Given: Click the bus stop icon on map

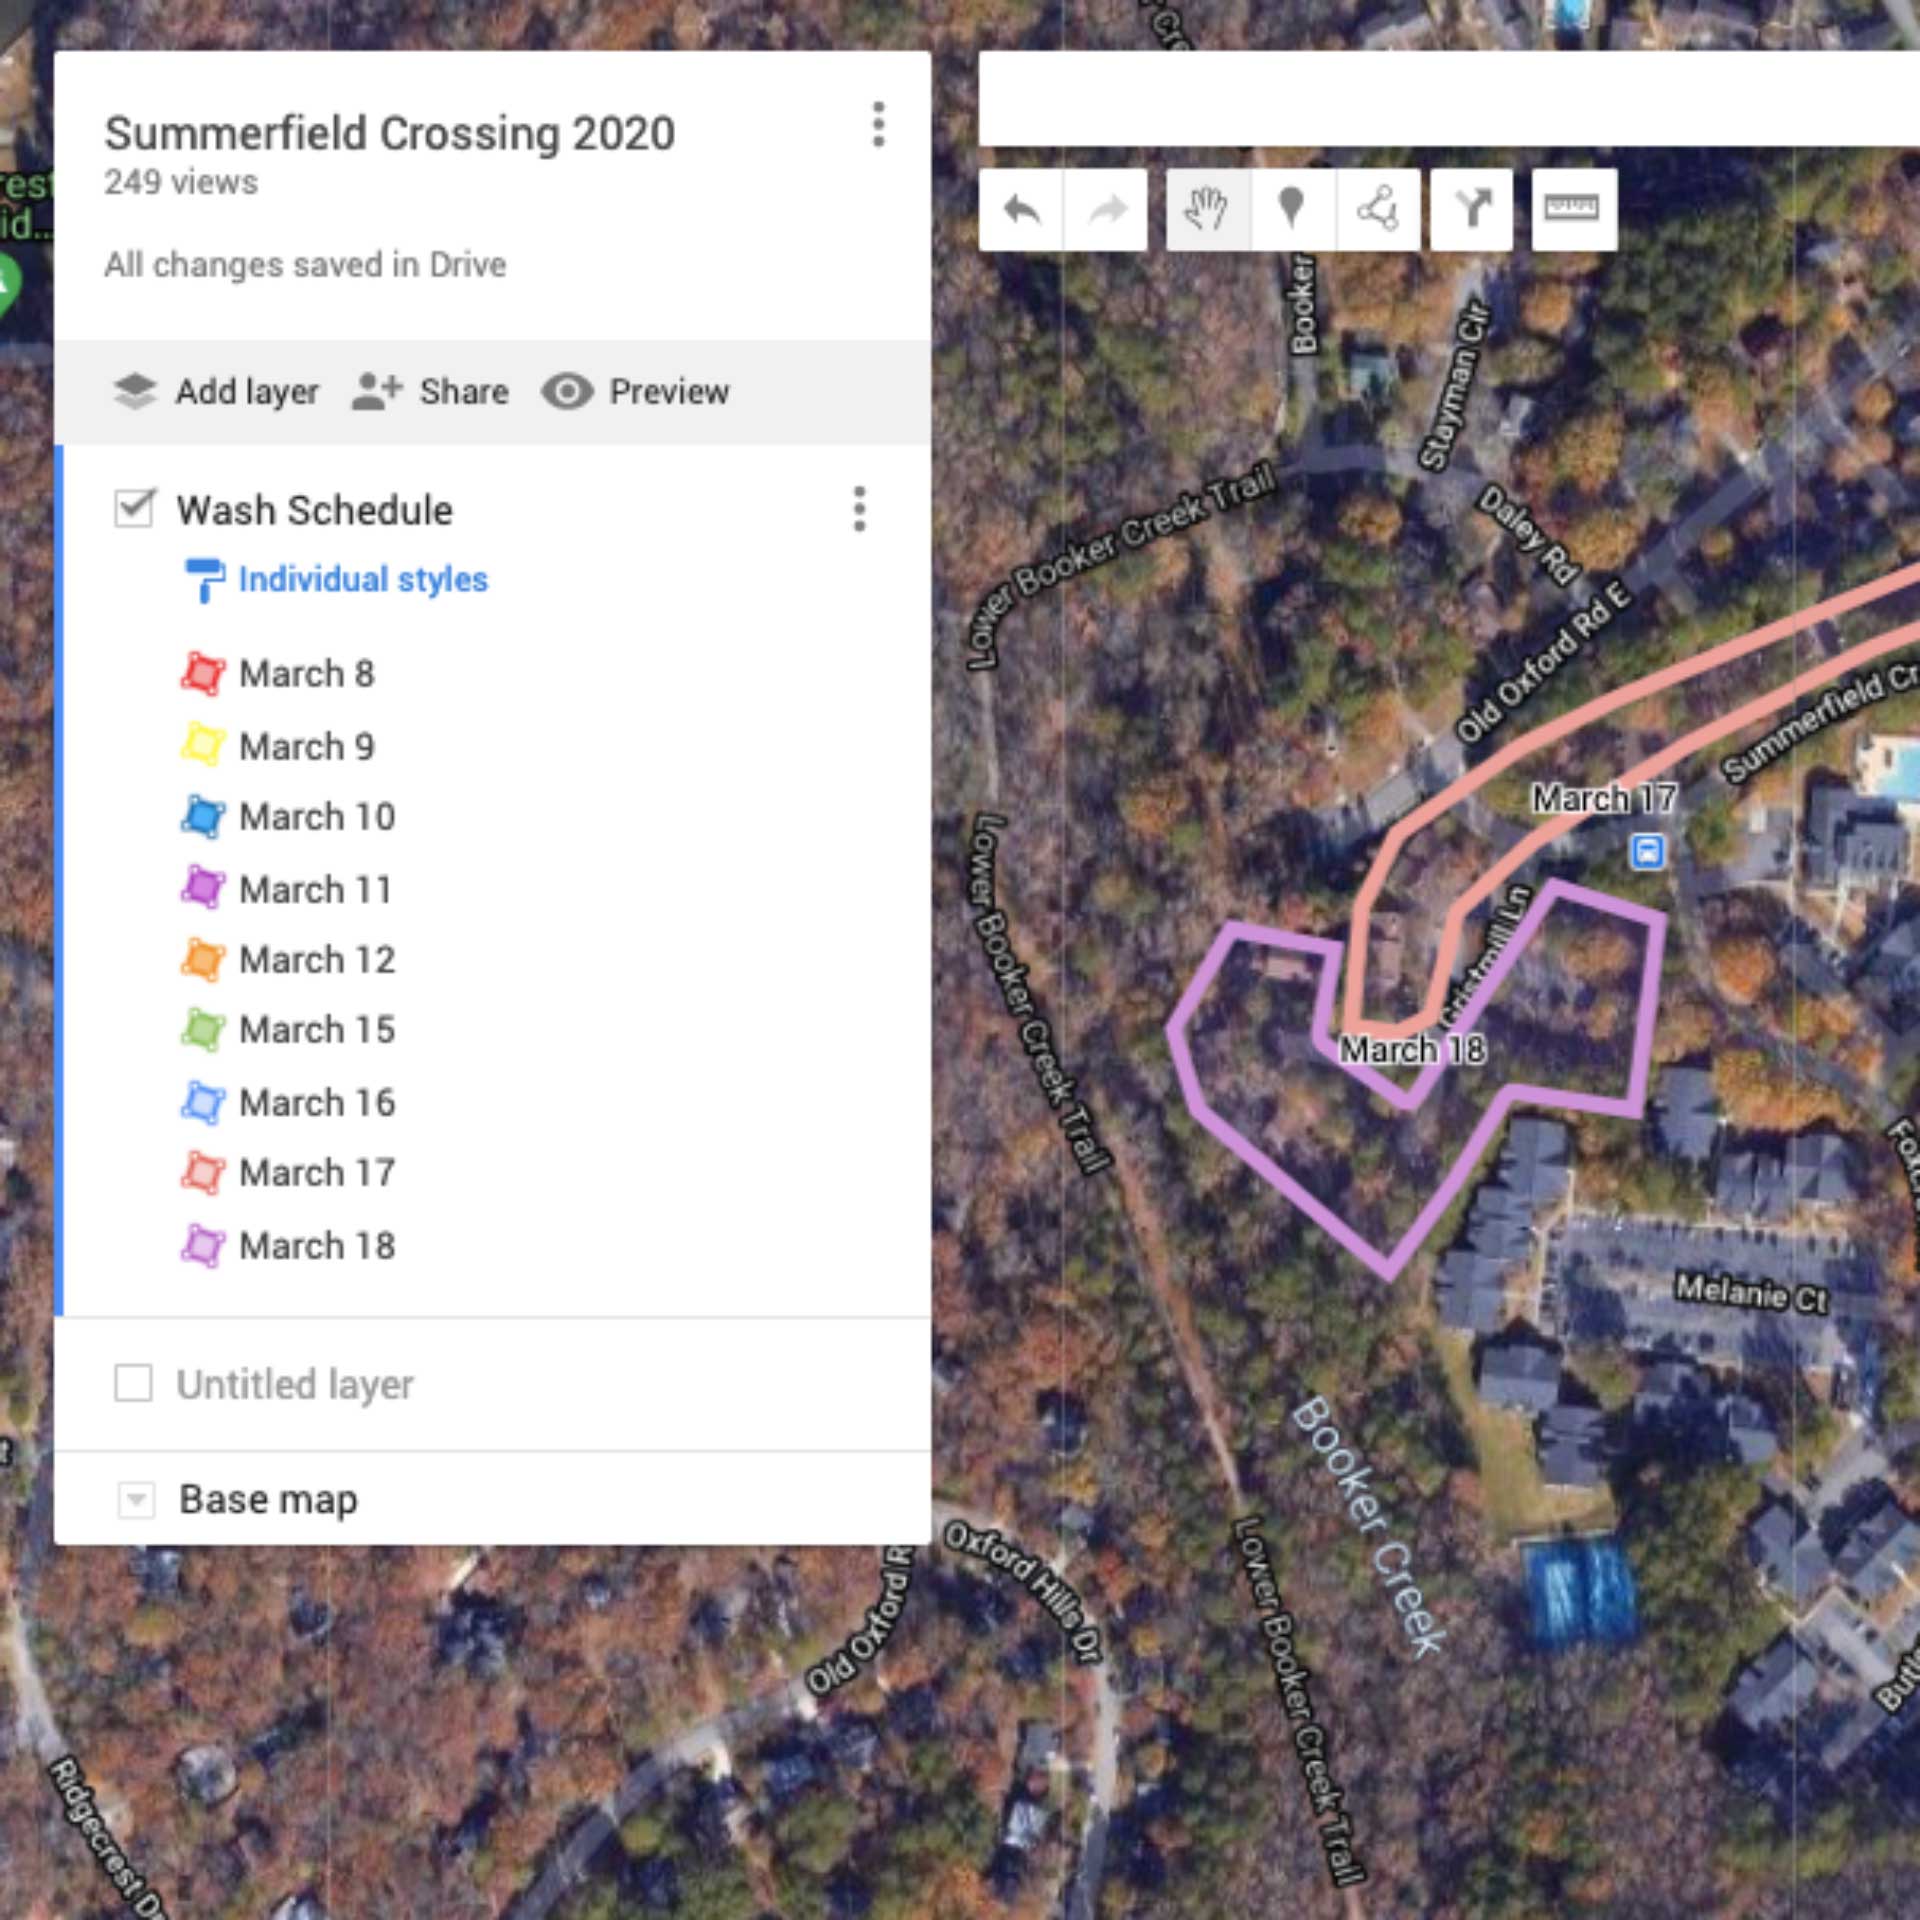Looking at the screenshot, I should coord(1648,852).
